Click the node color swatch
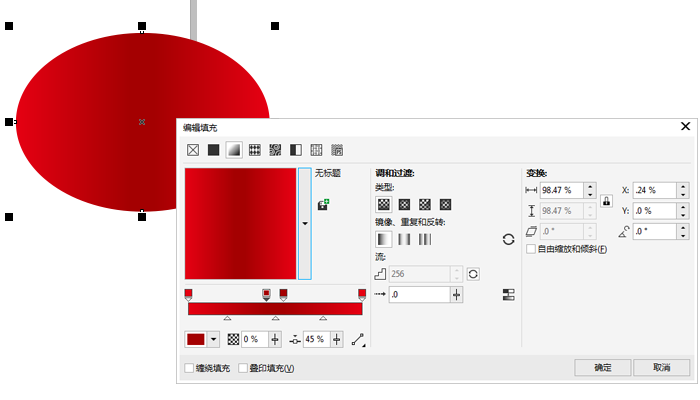 [x=196, y=339]
